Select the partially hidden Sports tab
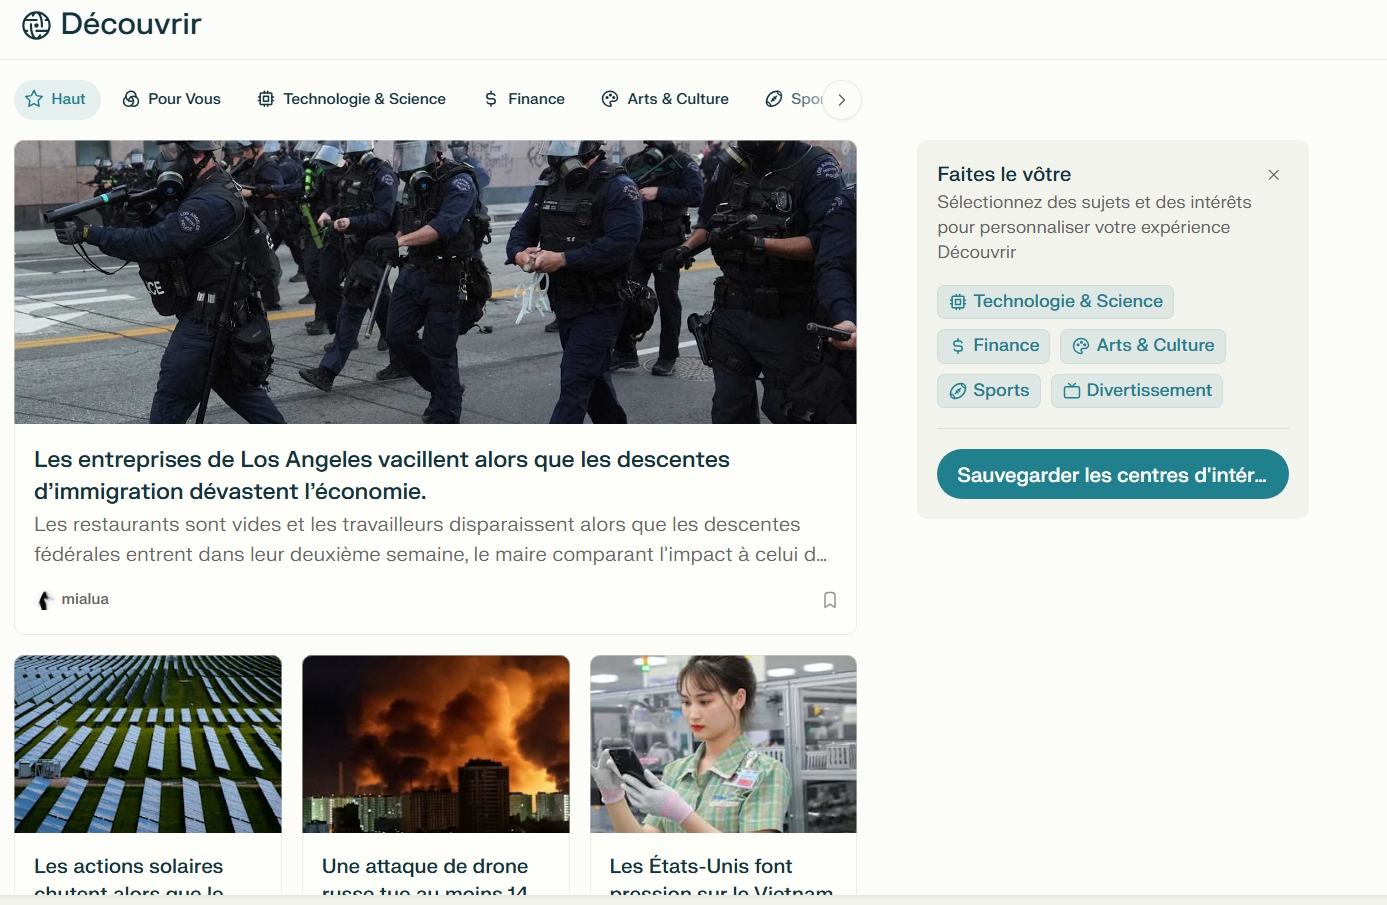Image resolution: width=1387 pixels, height=905 pixels. pyautogui.click(x=794, y=99)
